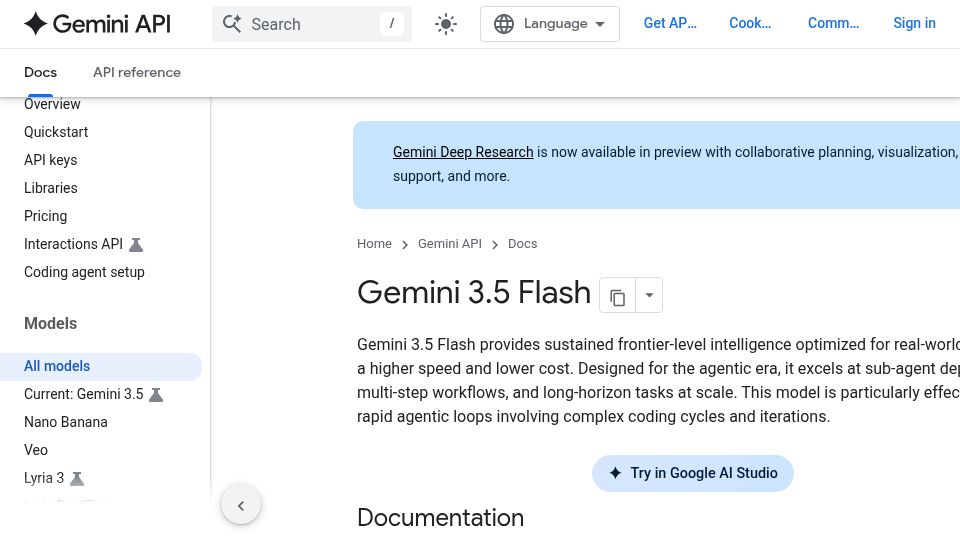Click the beaker icon beside Lyria 3
This screenshot has height=540, width=960.
77,479
